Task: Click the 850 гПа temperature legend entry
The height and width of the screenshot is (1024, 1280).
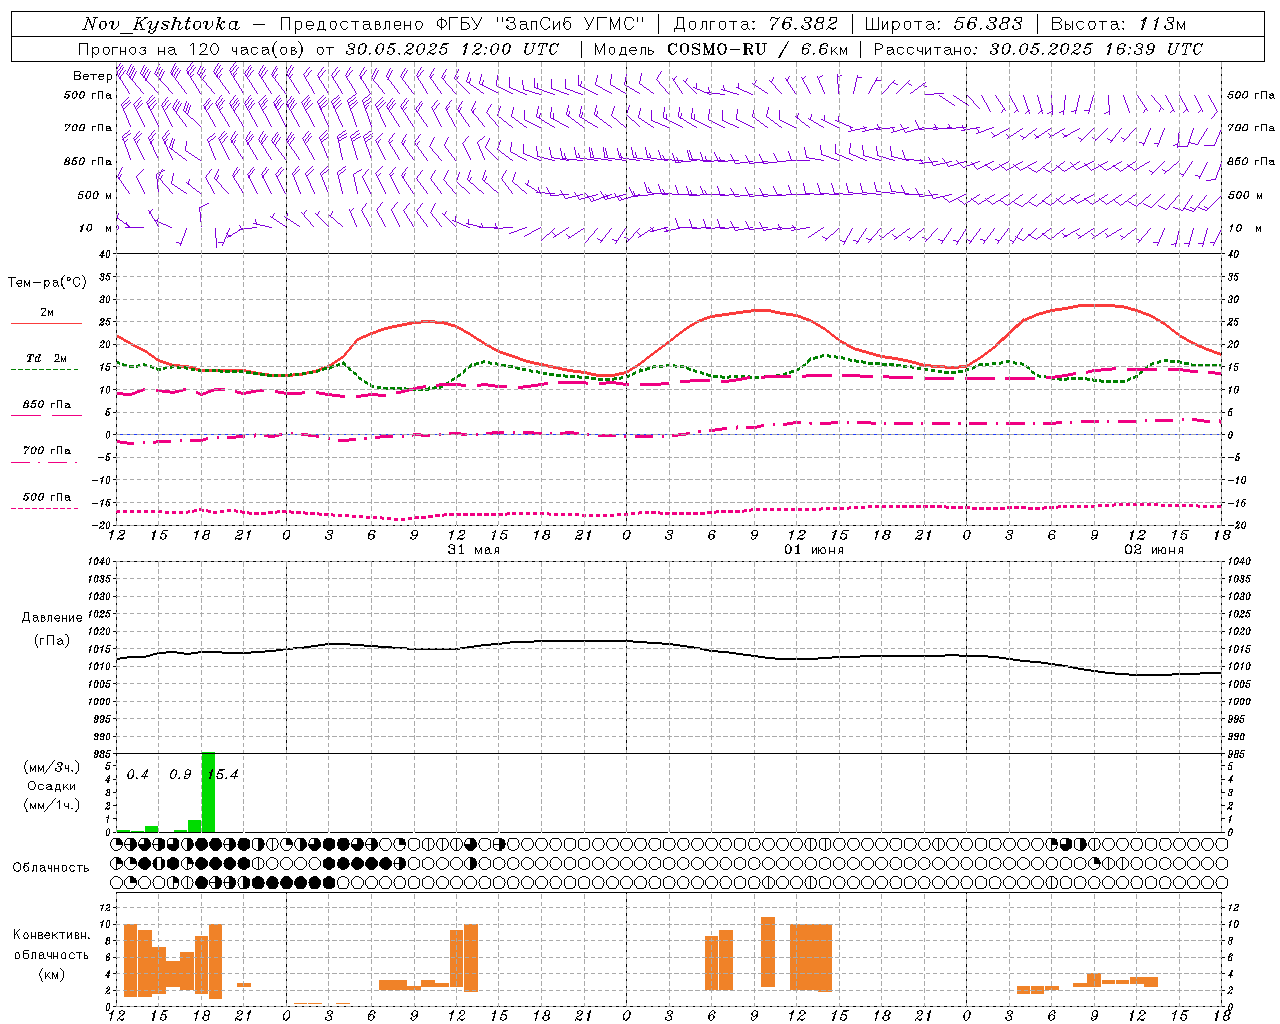Action: coord(47,405)
